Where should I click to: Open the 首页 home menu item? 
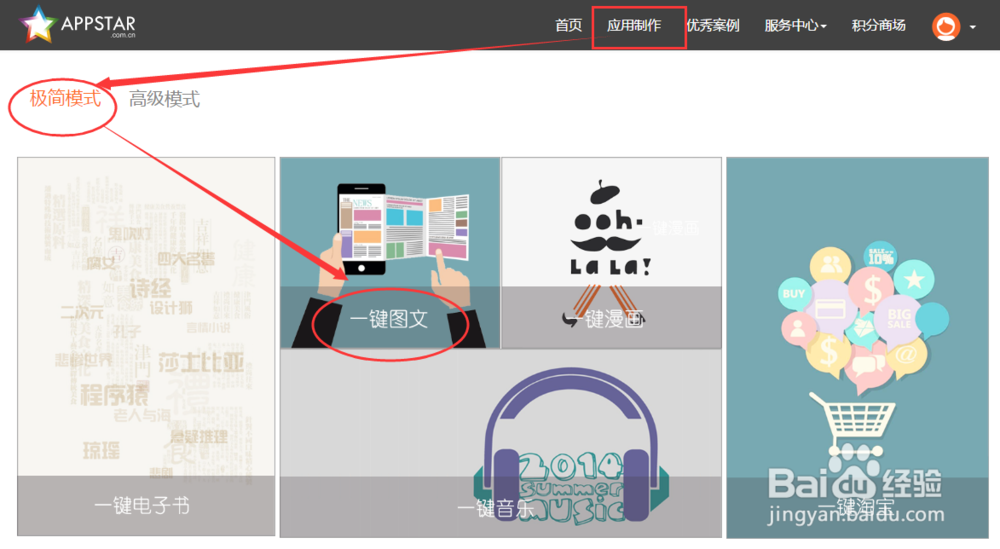(x=568, y=26)
